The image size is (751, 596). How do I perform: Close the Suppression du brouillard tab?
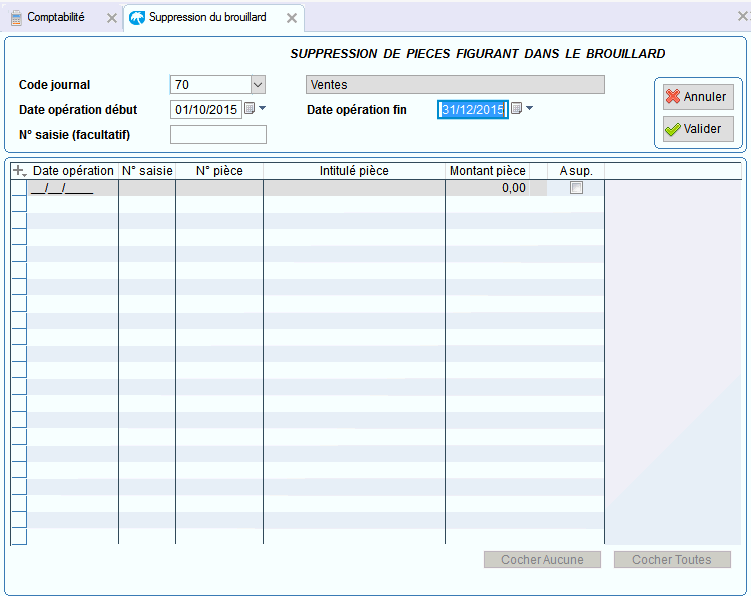292,18
